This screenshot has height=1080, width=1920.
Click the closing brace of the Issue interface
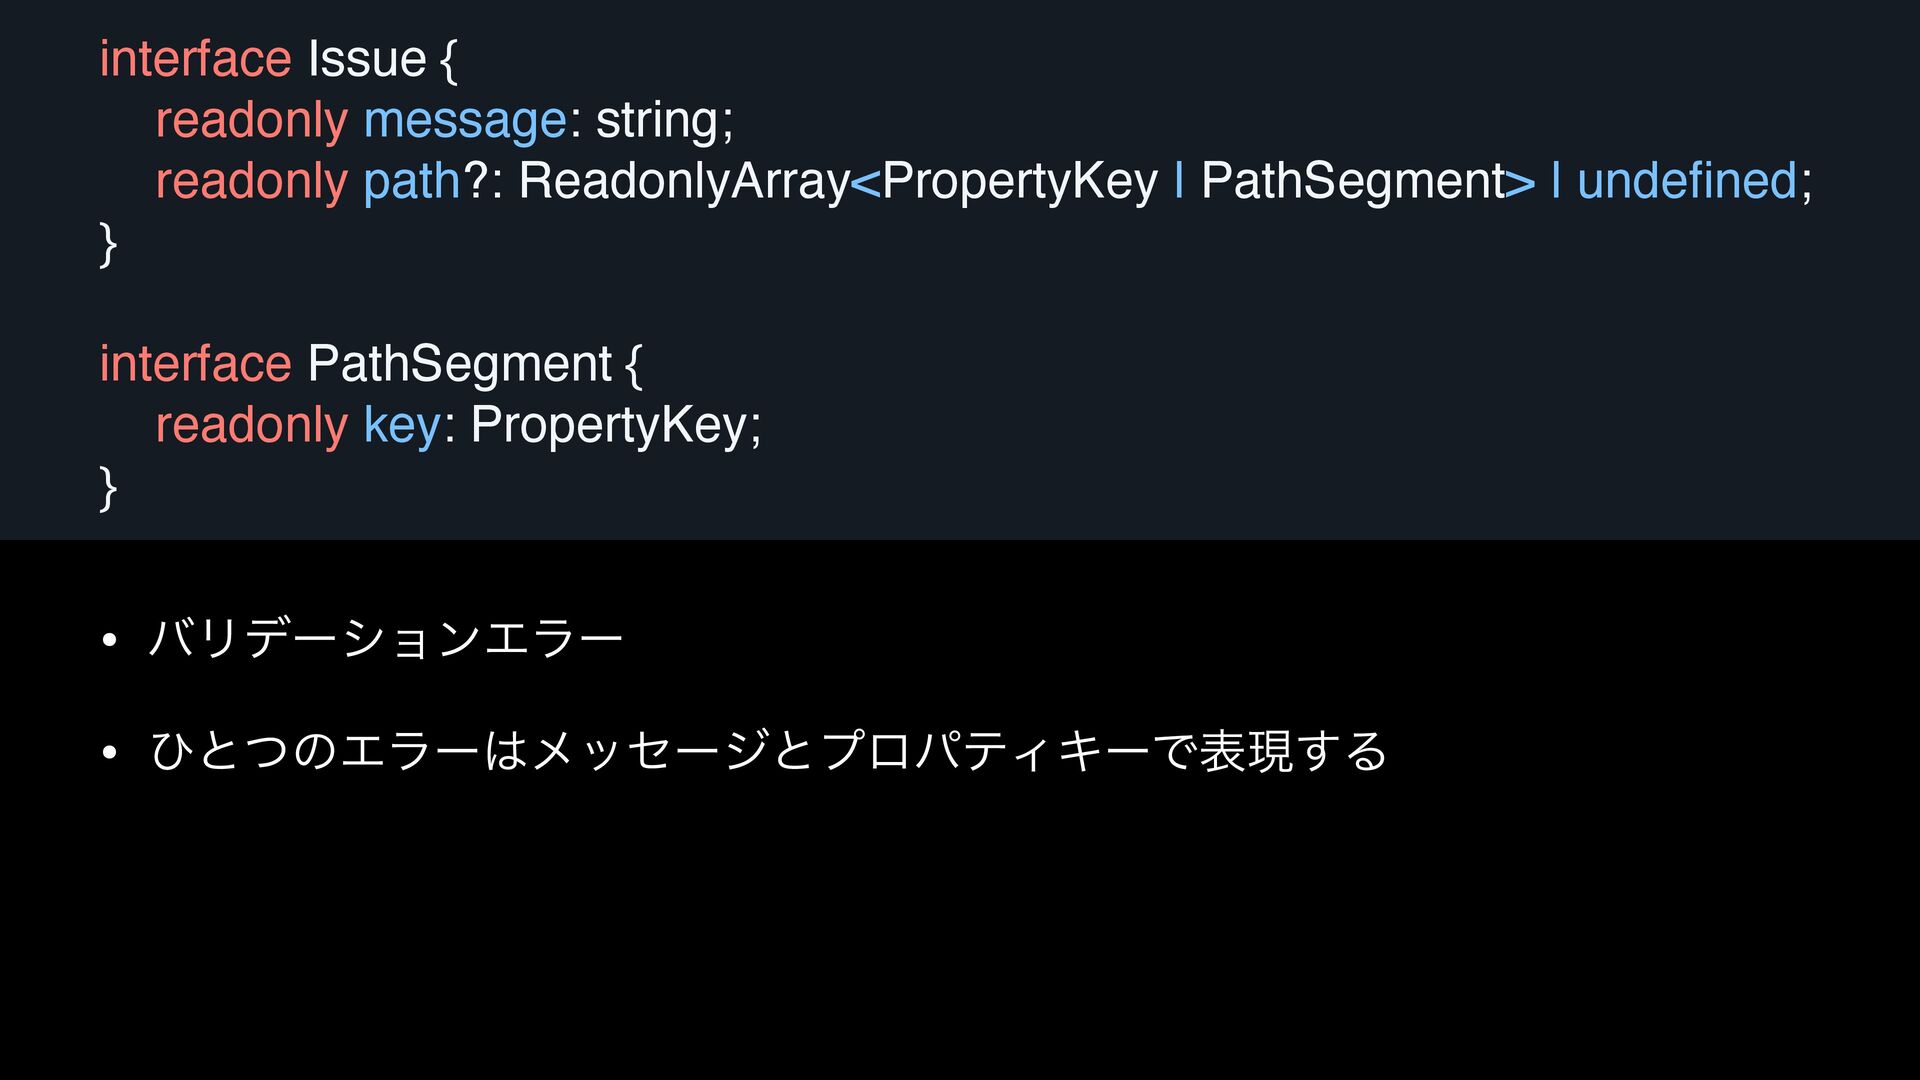coord(108,245)
